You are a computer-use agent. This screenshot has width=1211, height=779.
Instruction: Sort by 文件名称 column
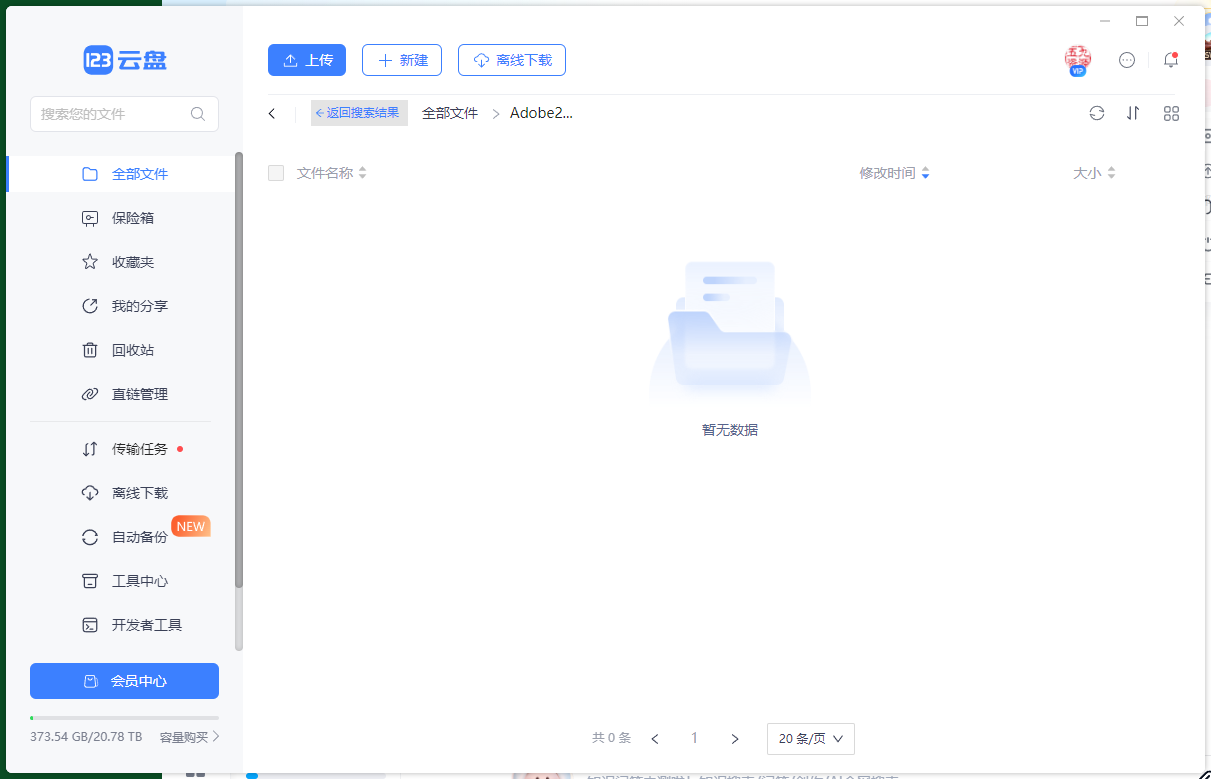pyautogui.click(x=331, y=173)
